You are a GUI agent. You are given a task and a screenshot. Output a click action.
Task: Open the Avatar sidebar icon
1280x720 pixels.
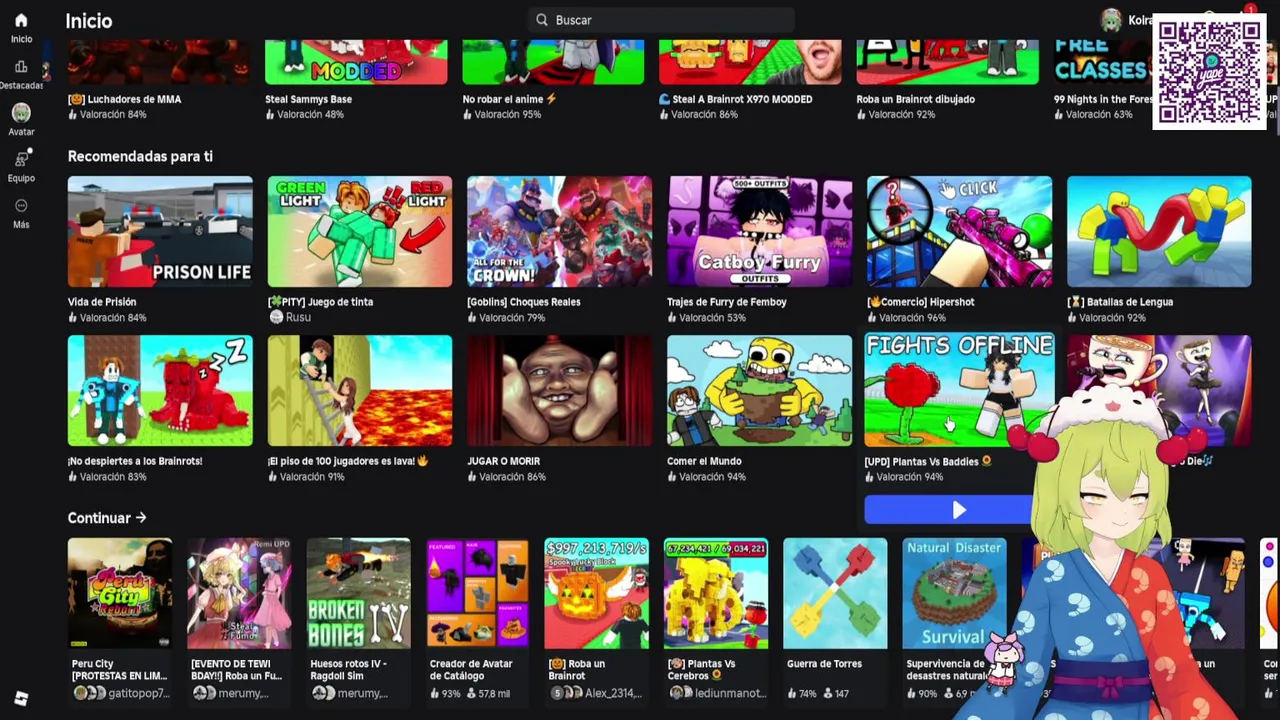click(x=21, y=113)
